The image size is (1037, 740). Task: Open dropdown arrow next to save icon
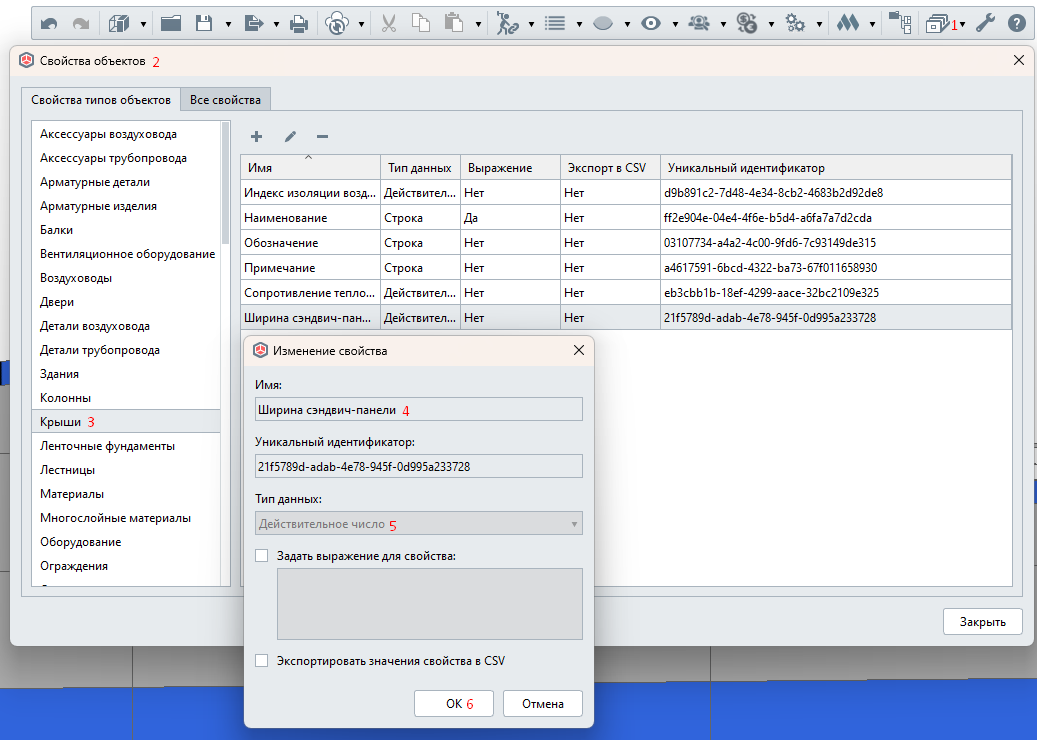click(x=228, y=24)
